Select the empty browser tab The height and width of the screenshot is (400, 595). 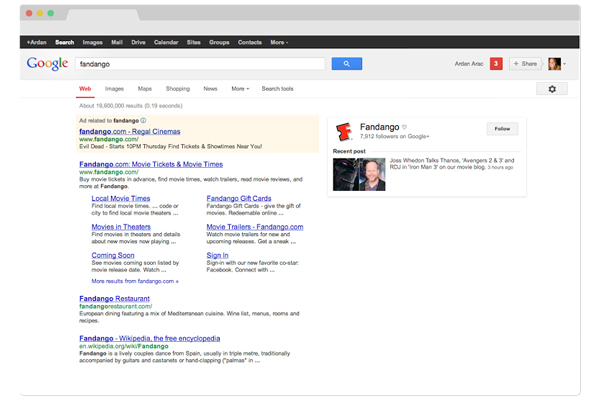tap(102, 14)
